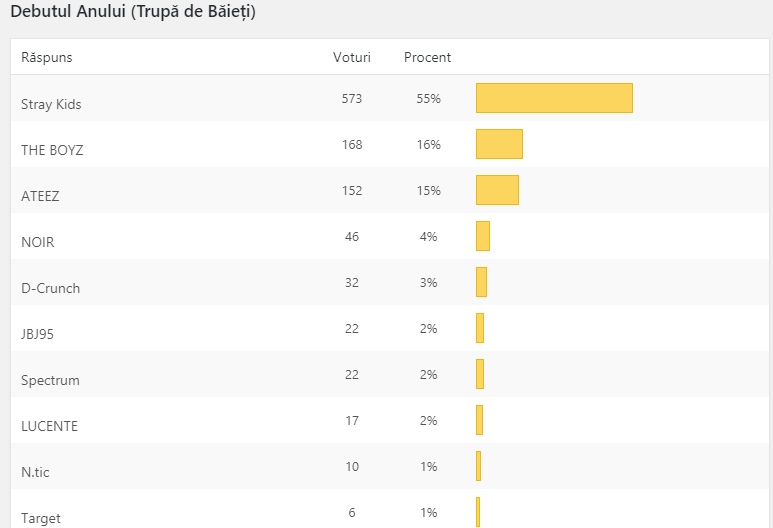This screenshot has height=528, width=773.
Task: Click the Răspuns column header
Action: [x=47, y=57]
